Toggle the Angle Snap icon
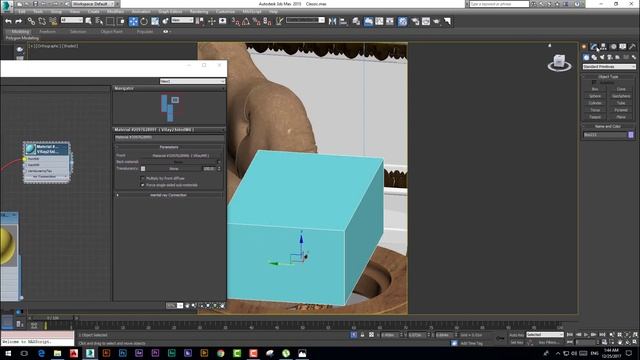The height and width of the screenshot is (360, 640). (x=246, y=21)
